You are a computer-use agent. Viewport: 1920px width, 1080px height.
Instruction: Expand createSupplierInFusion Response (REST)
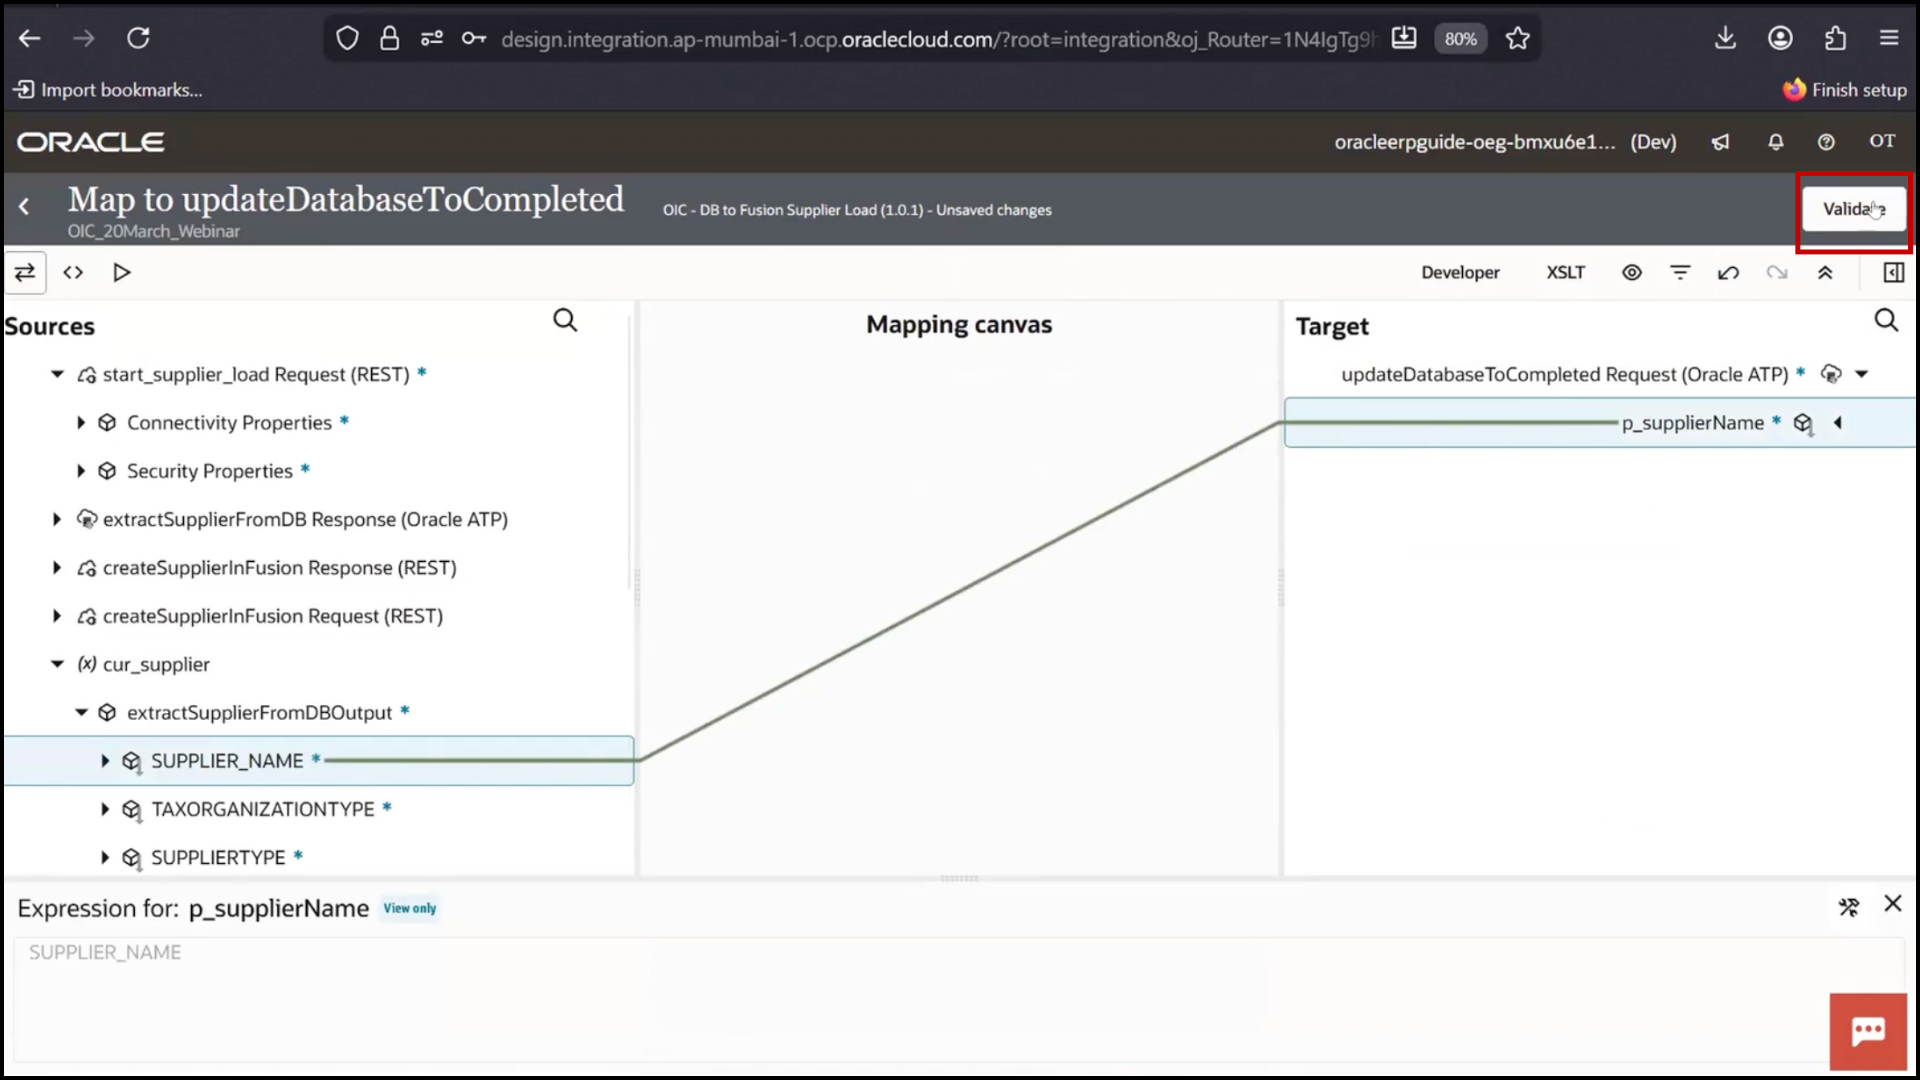(x=57, y=568)
